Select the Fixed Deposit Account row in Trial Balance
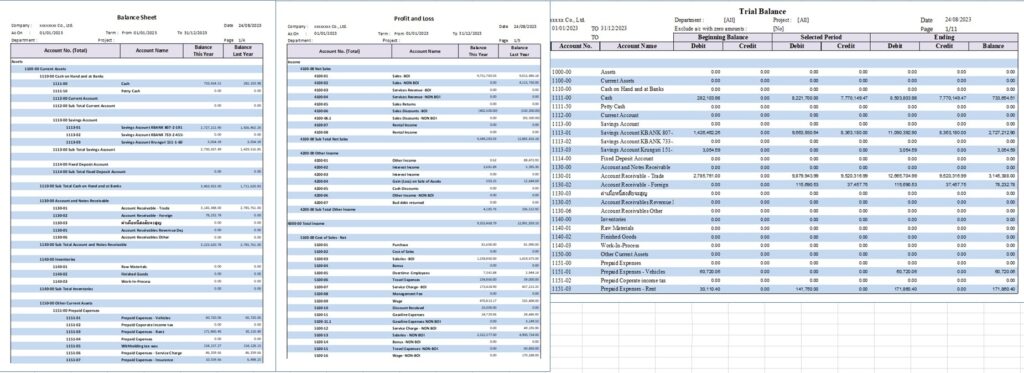Image resolution: width=1024 pixels, height=373 pixels. tap(784, 158)
